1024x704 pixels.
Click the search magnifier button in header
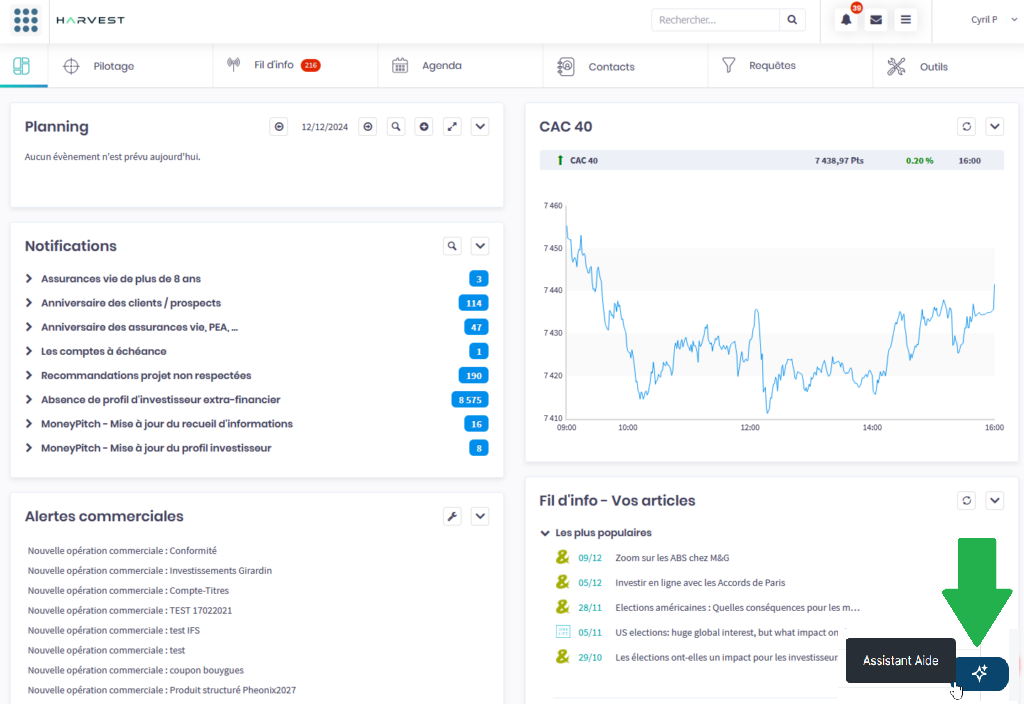[792, 20]
